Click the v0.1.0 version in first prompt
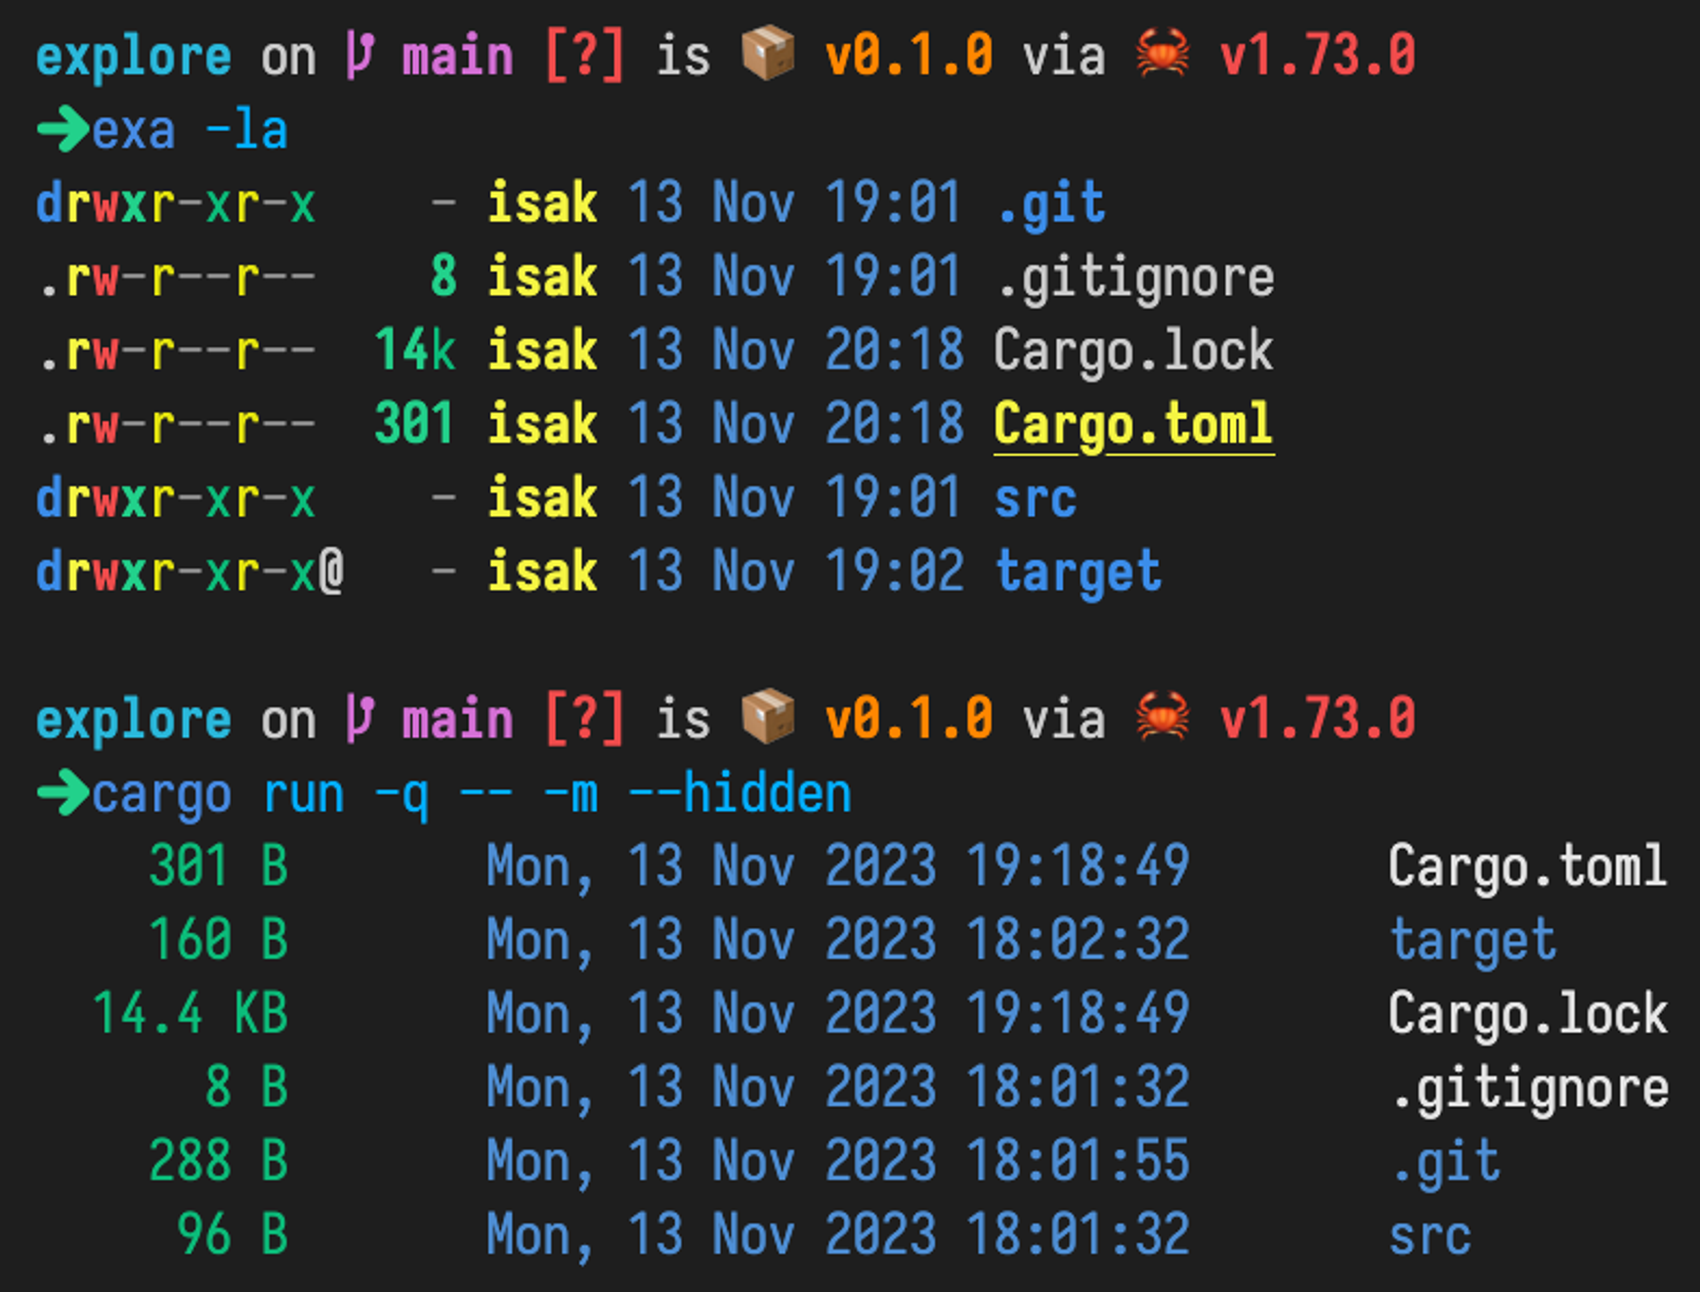 point(908,55)
